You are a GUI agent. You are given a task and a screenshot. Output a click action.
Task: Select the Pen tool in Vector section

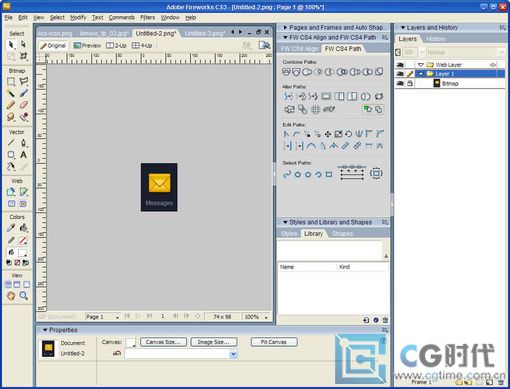click(23, 143)
